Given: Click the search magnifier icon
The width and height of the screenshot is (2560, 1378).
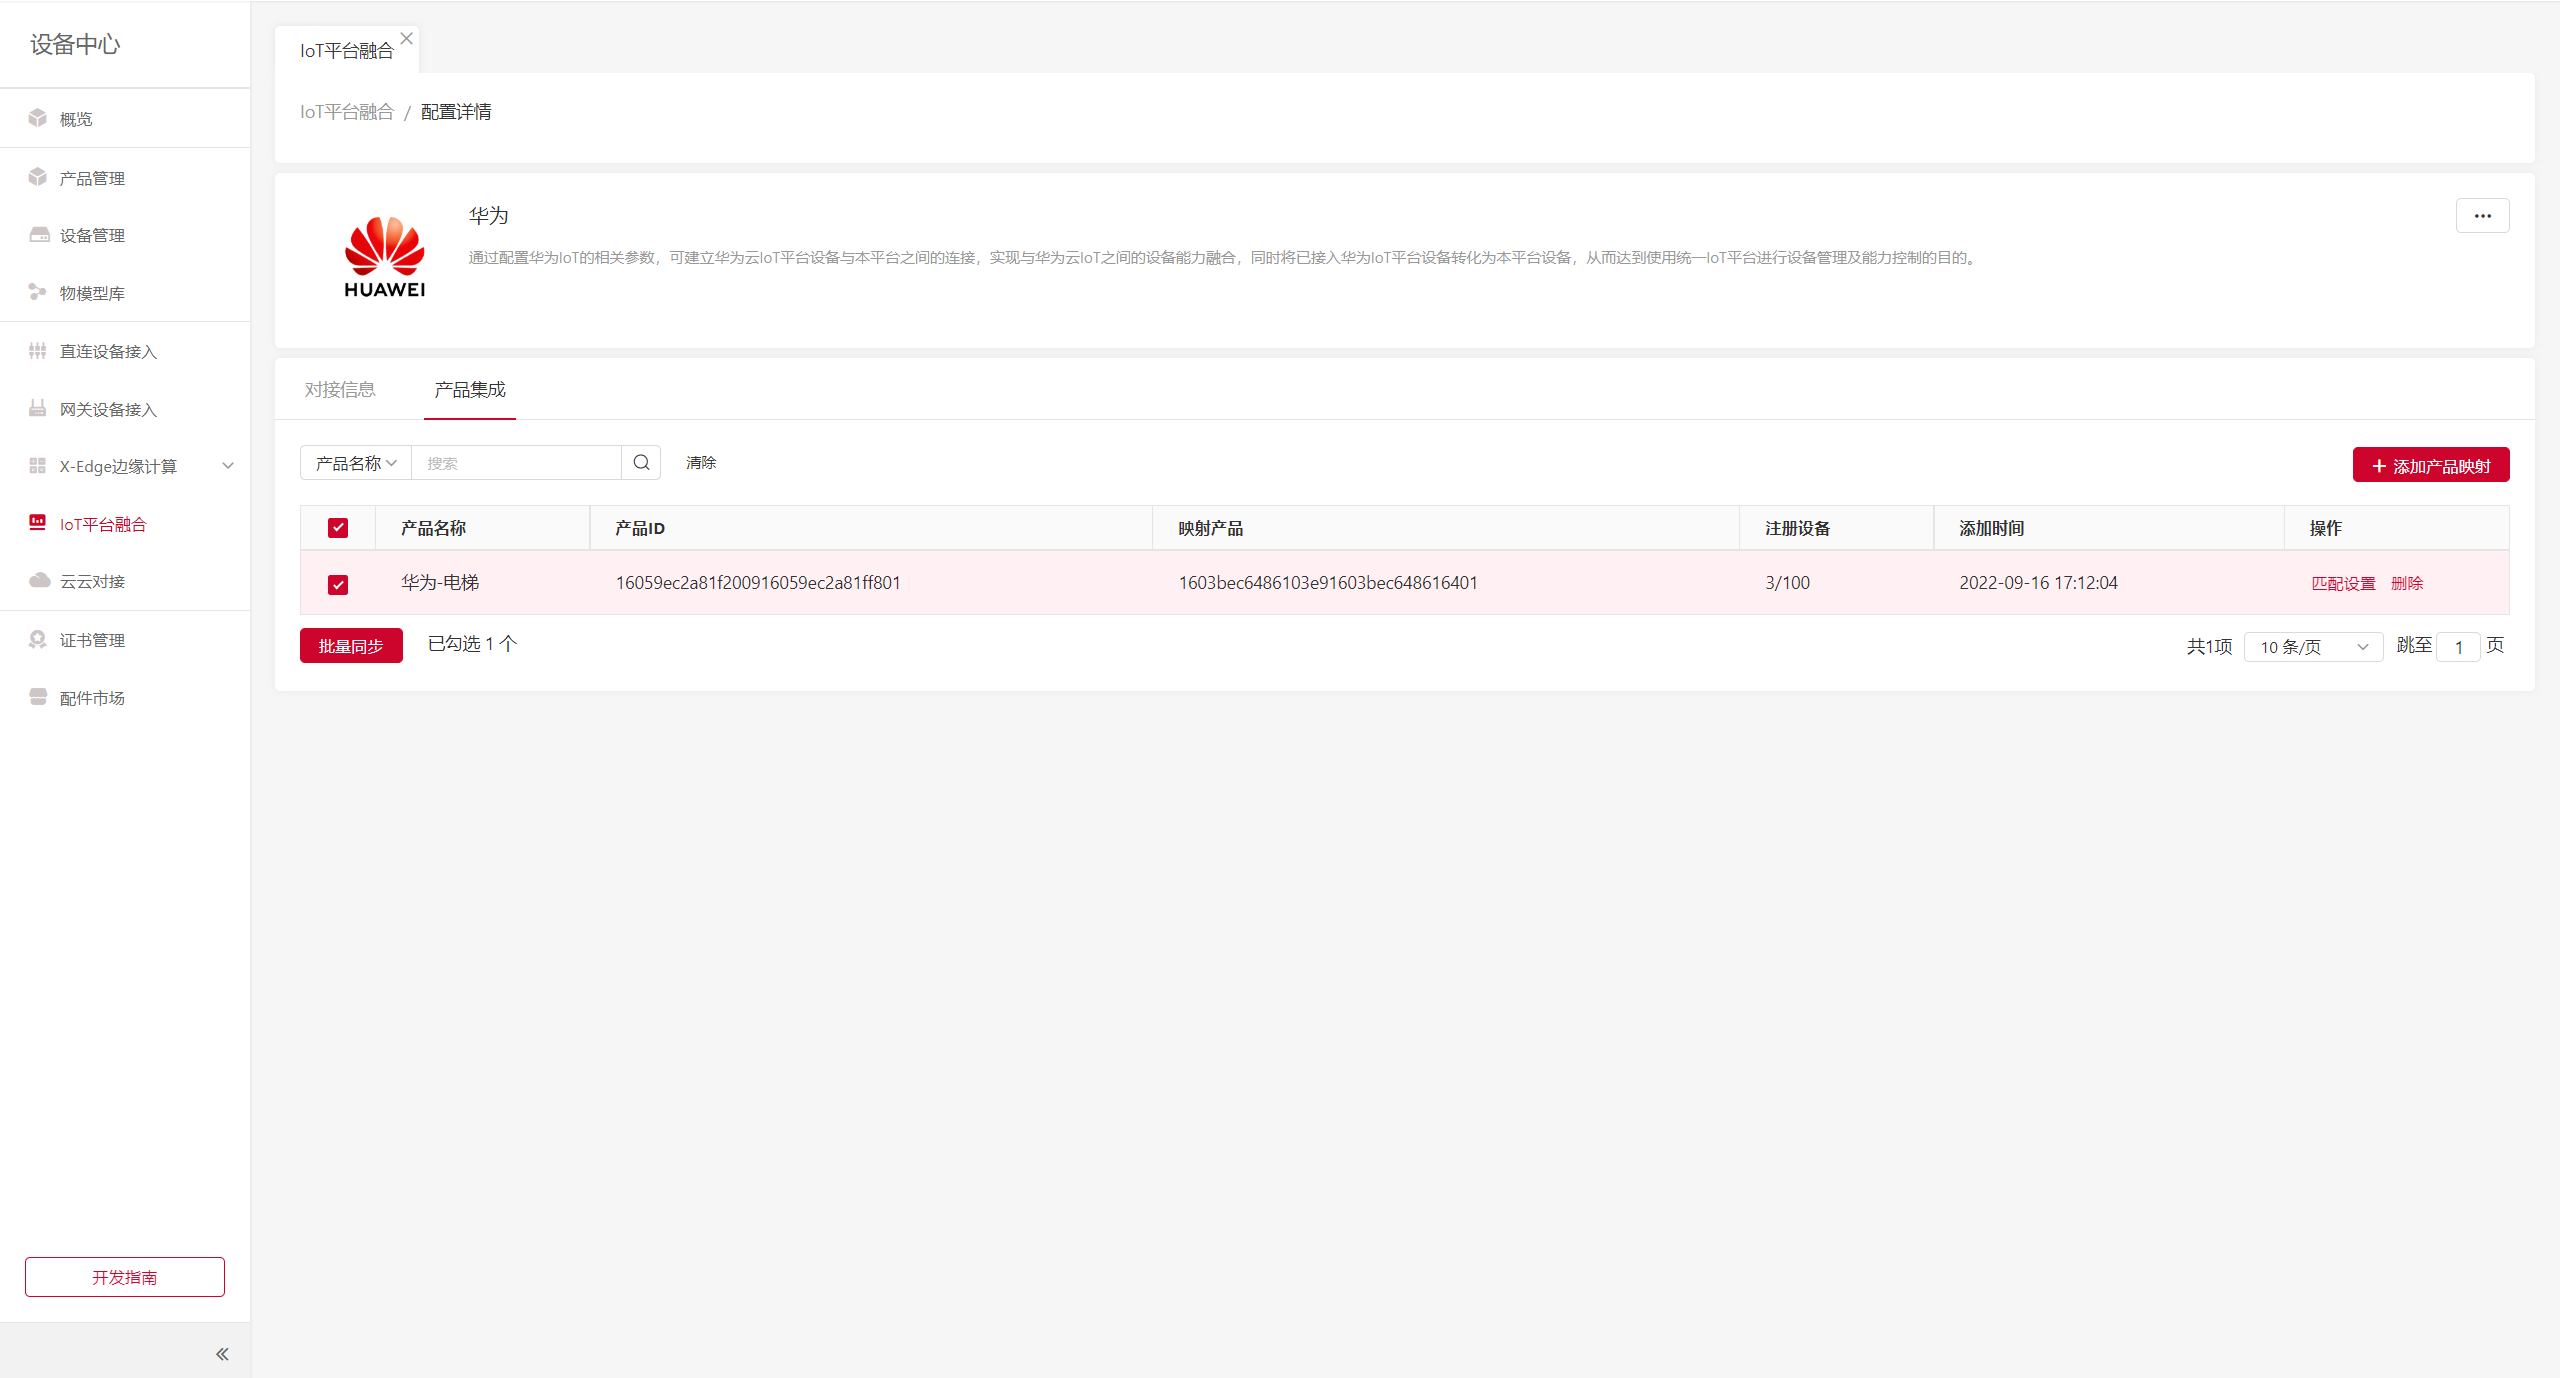Looking at the screenshot, I should (641, 463).
